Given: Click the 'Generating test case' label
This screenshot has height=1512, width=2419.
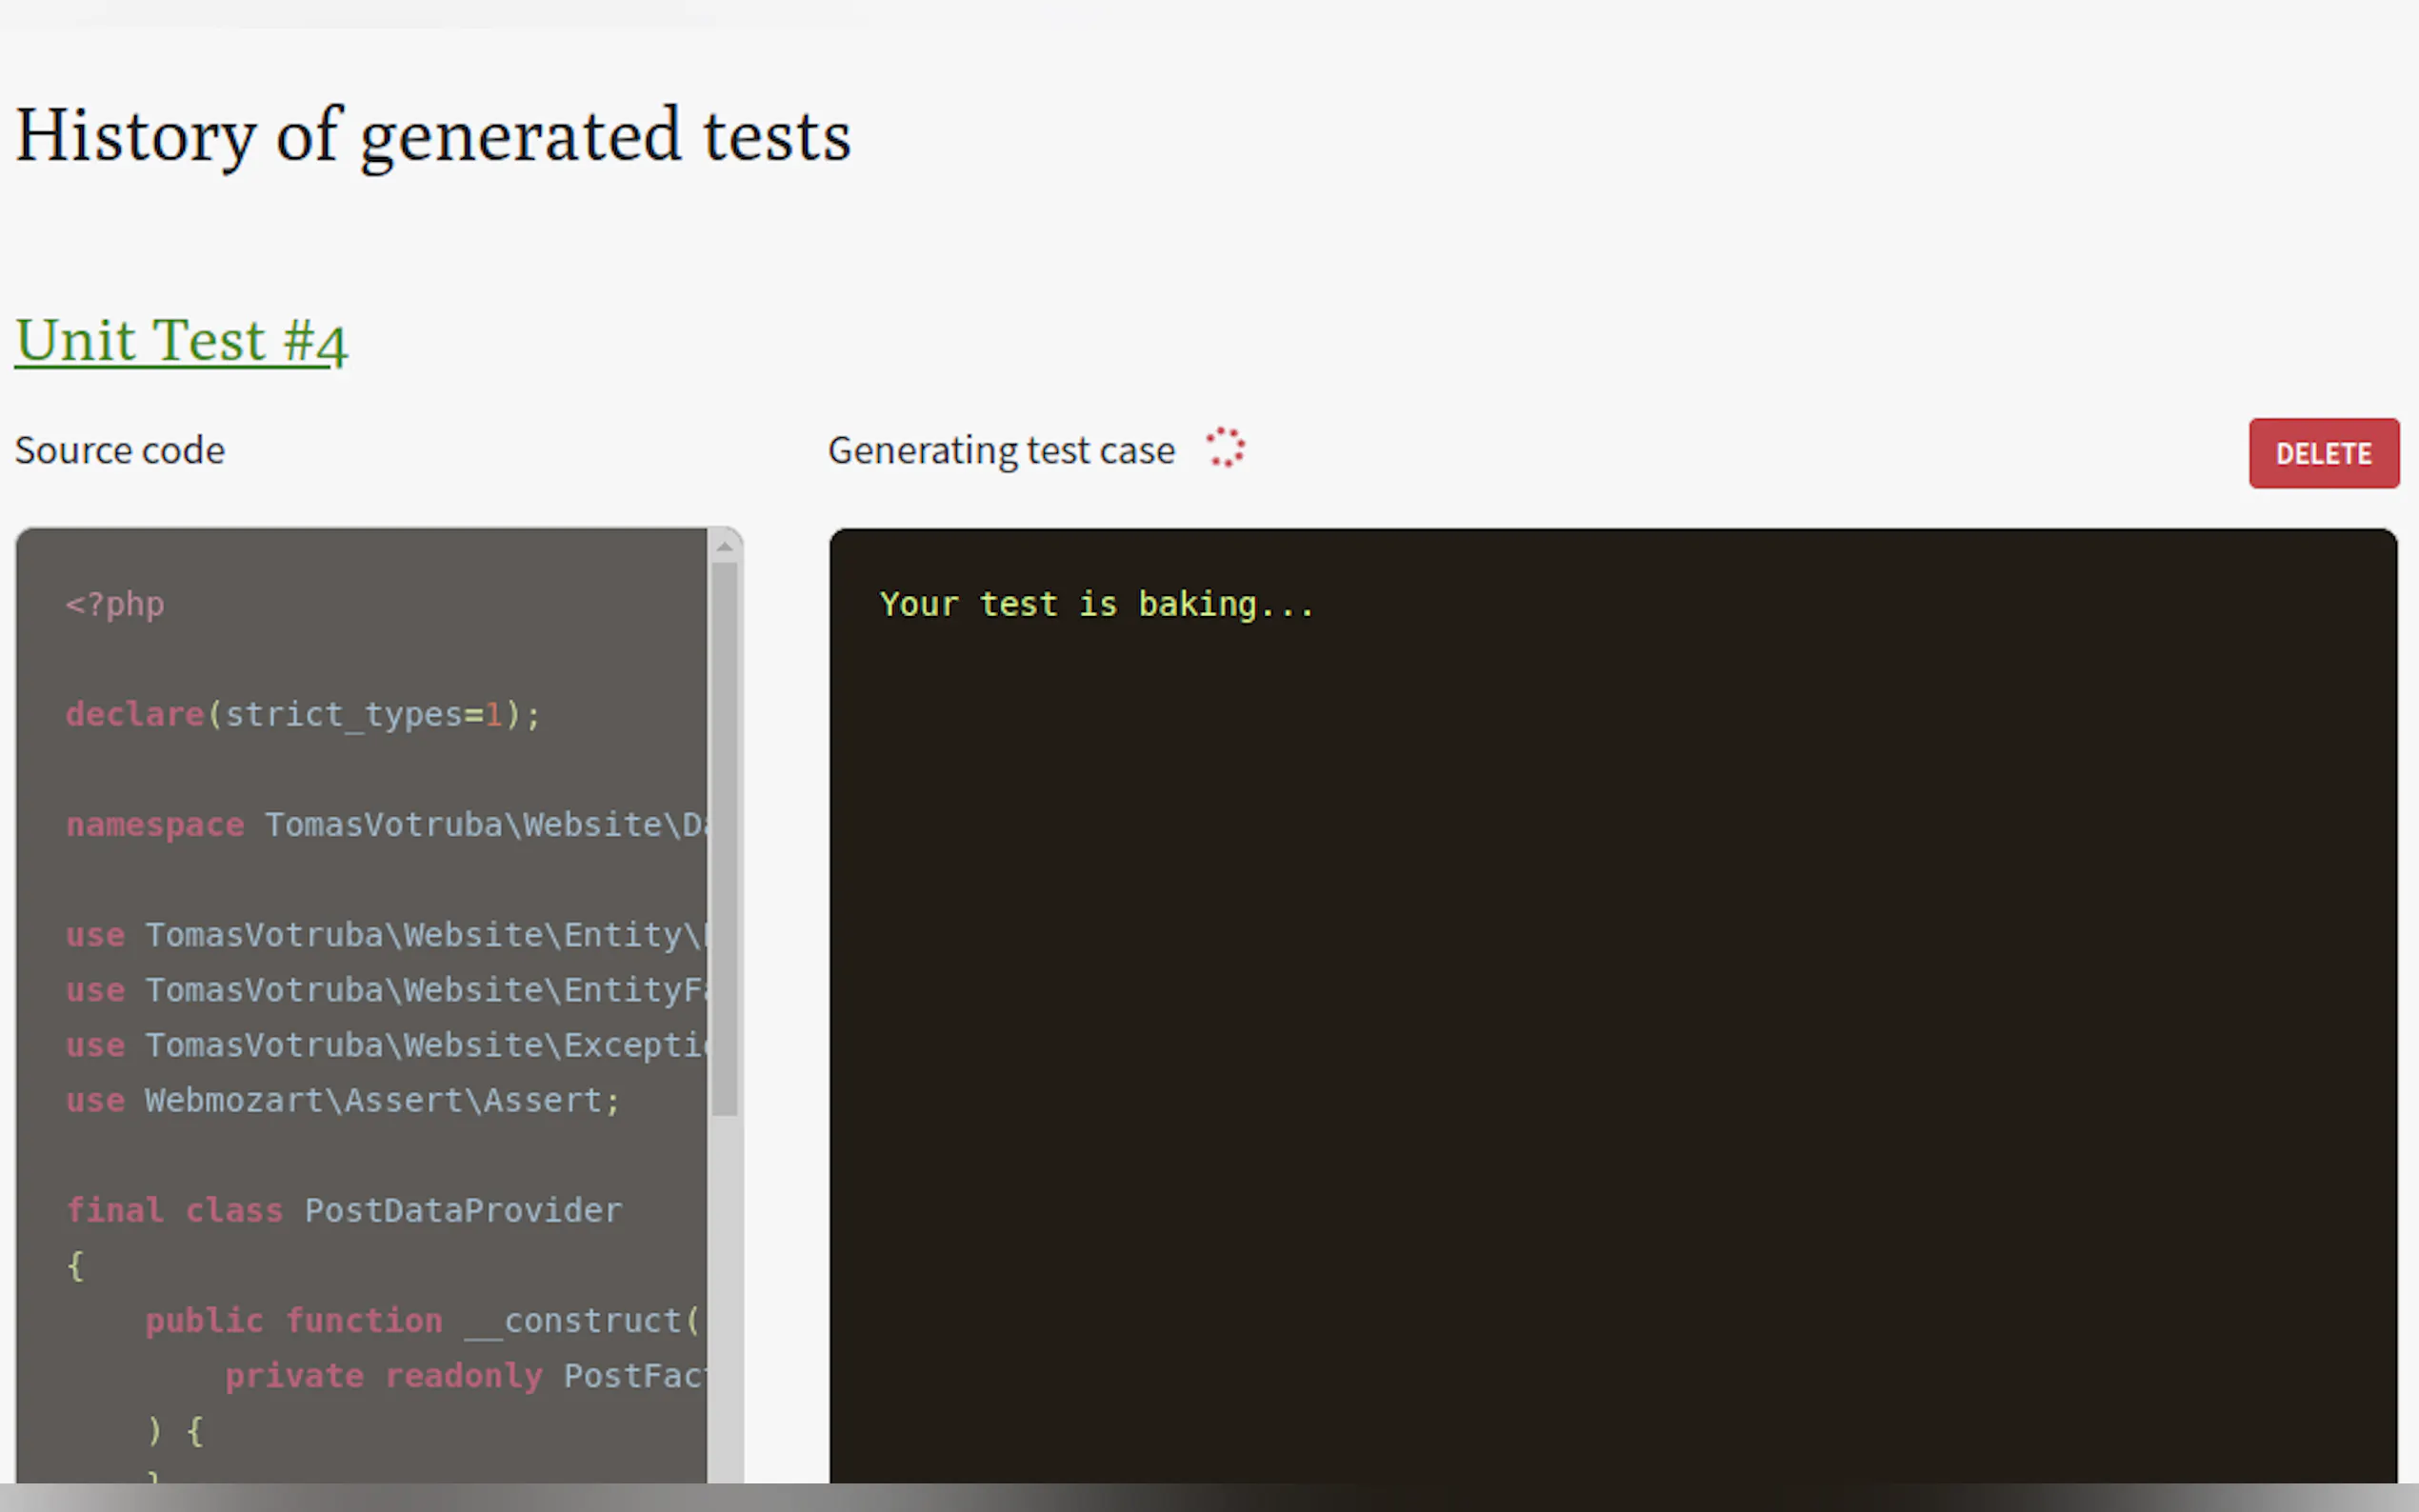Looking at the screenshot, I should [1001, 450].
